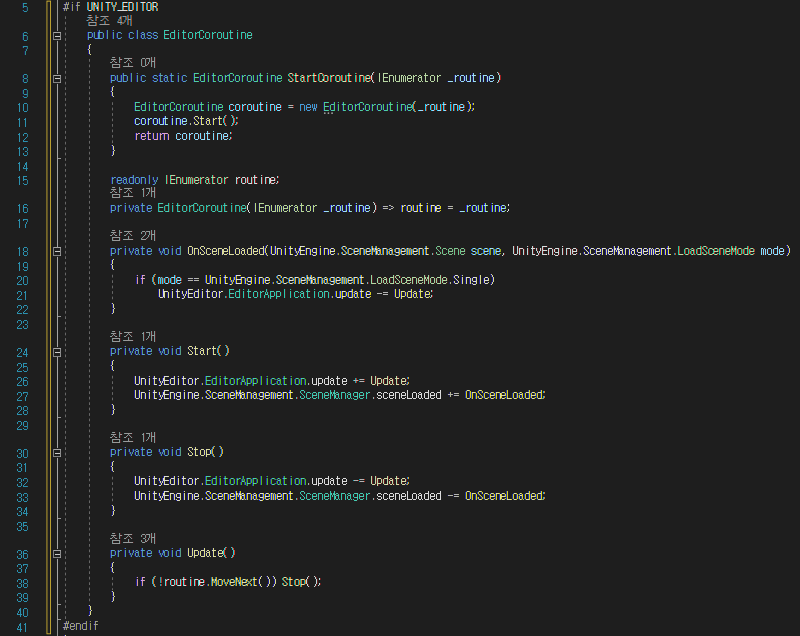Screen dimensions: 800x636
Task: Open the '참조 1개' CodeLens above the Start method
Action: coord(133,337)
